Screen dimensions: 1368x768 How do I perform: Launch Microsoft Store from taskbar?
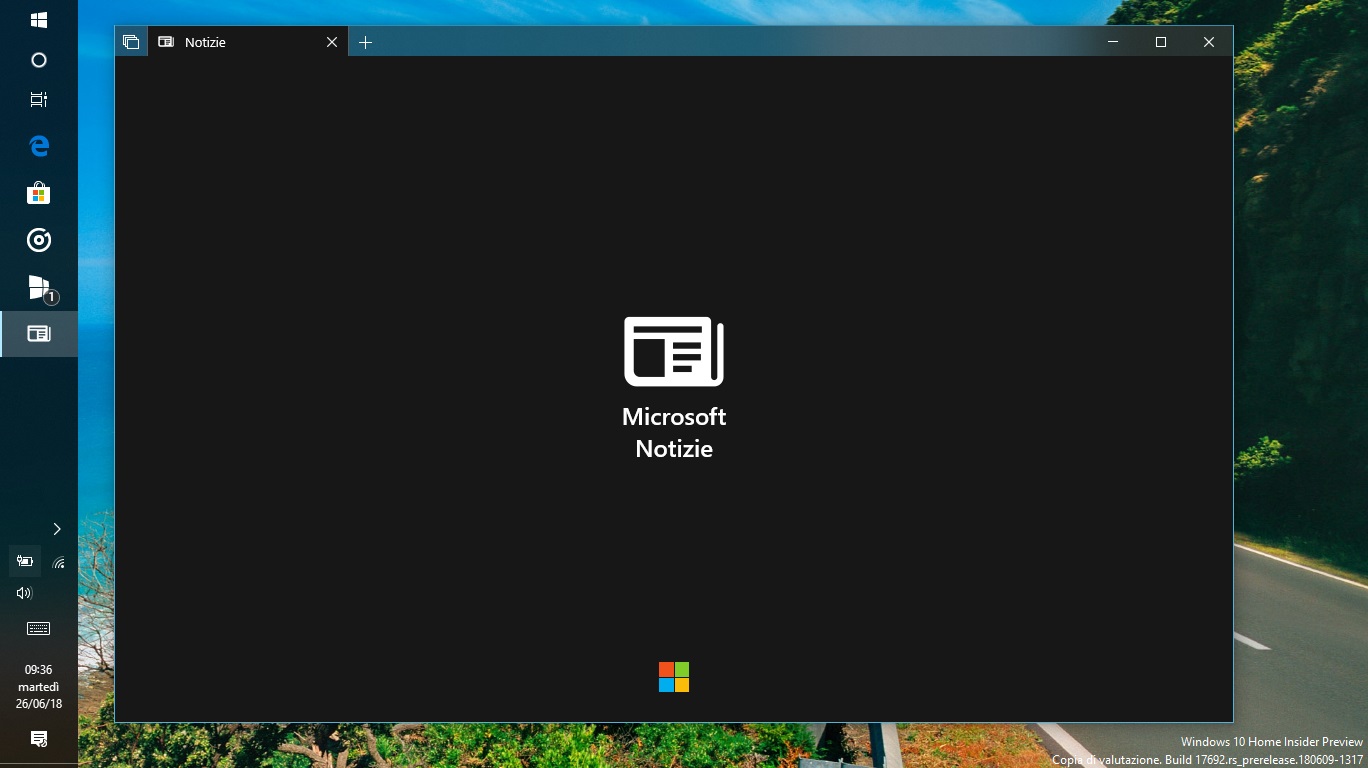39,193
